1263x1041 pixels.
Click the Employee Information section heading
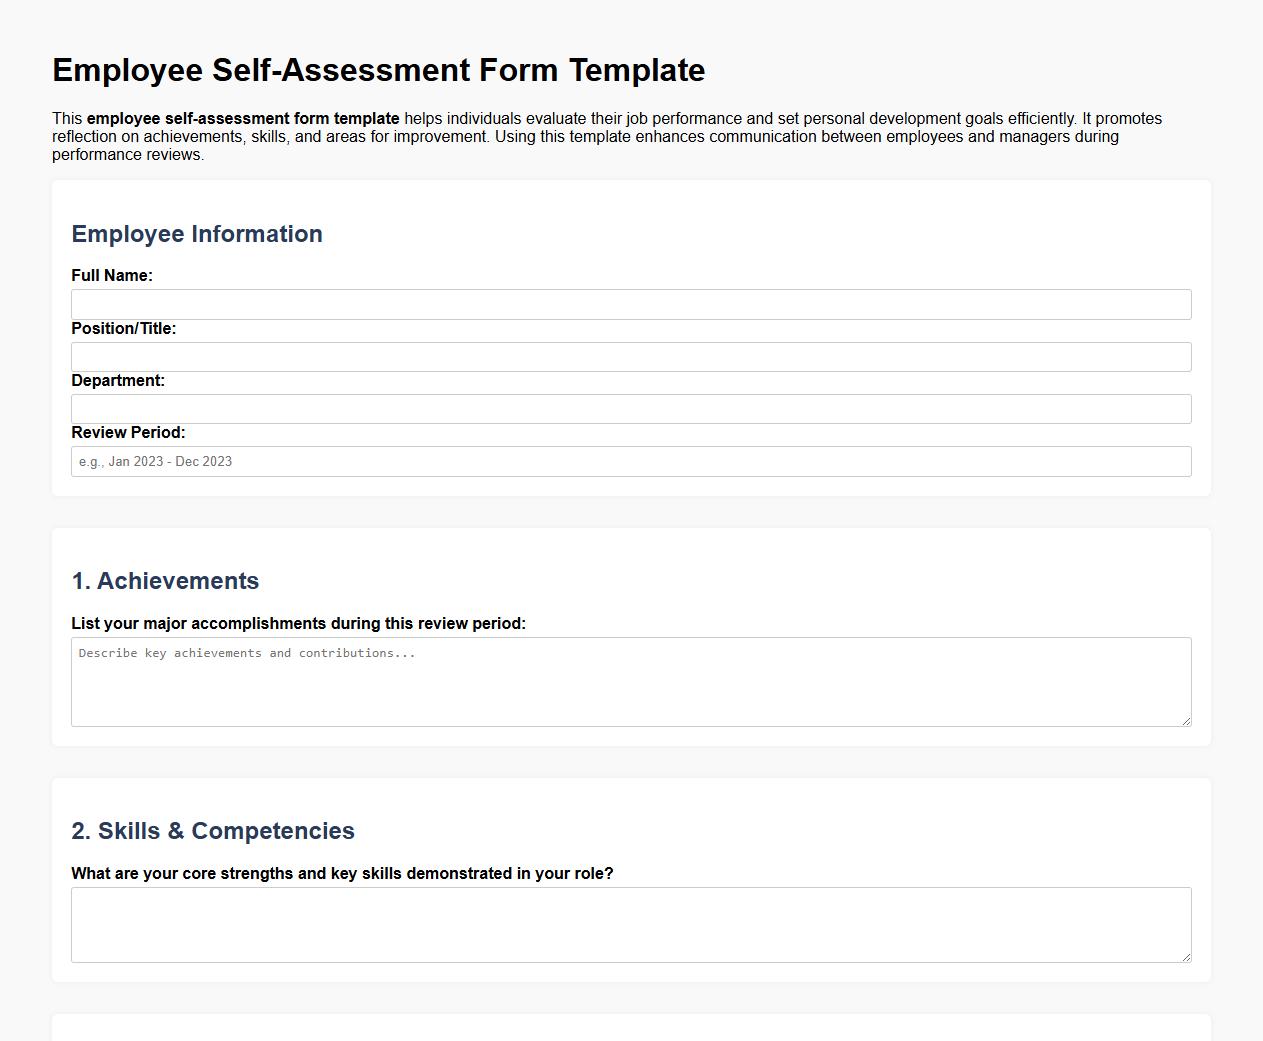point(196,233)
